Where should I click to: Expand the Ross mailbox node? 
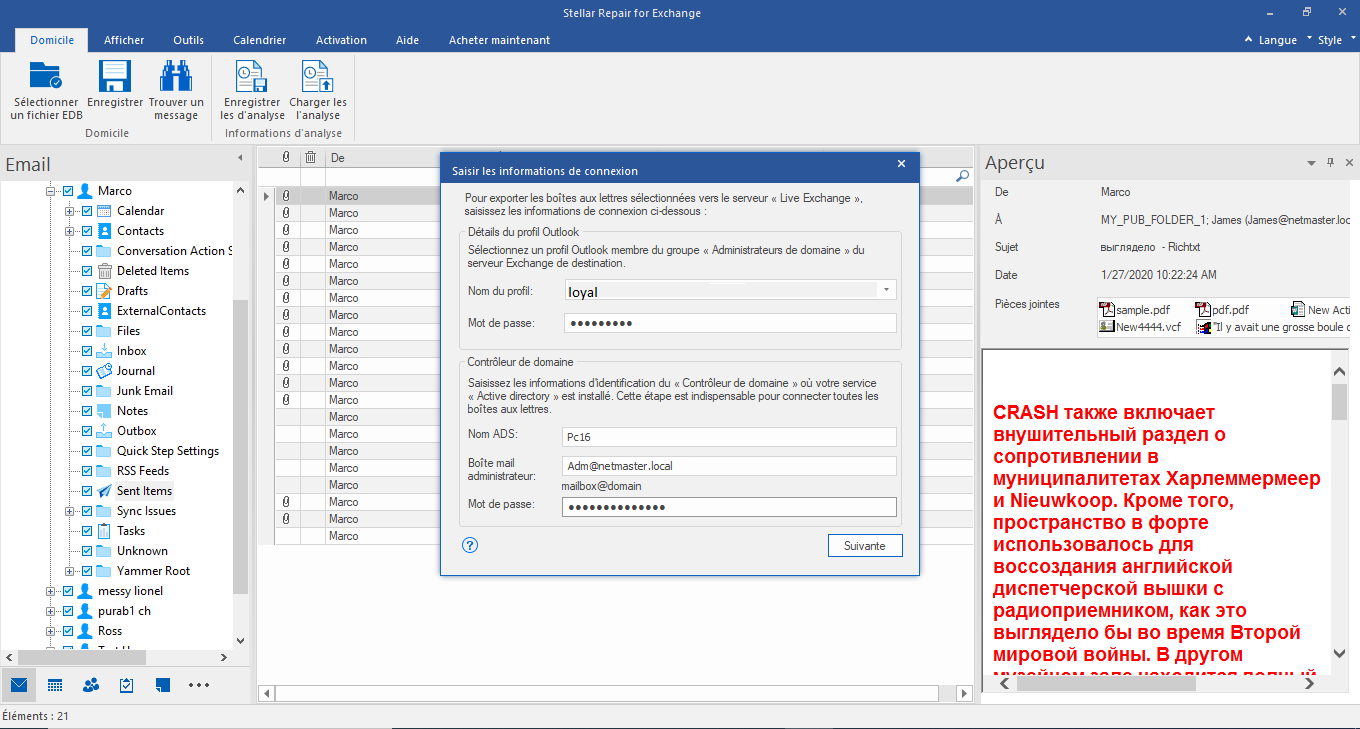click(x=50, y=631)
